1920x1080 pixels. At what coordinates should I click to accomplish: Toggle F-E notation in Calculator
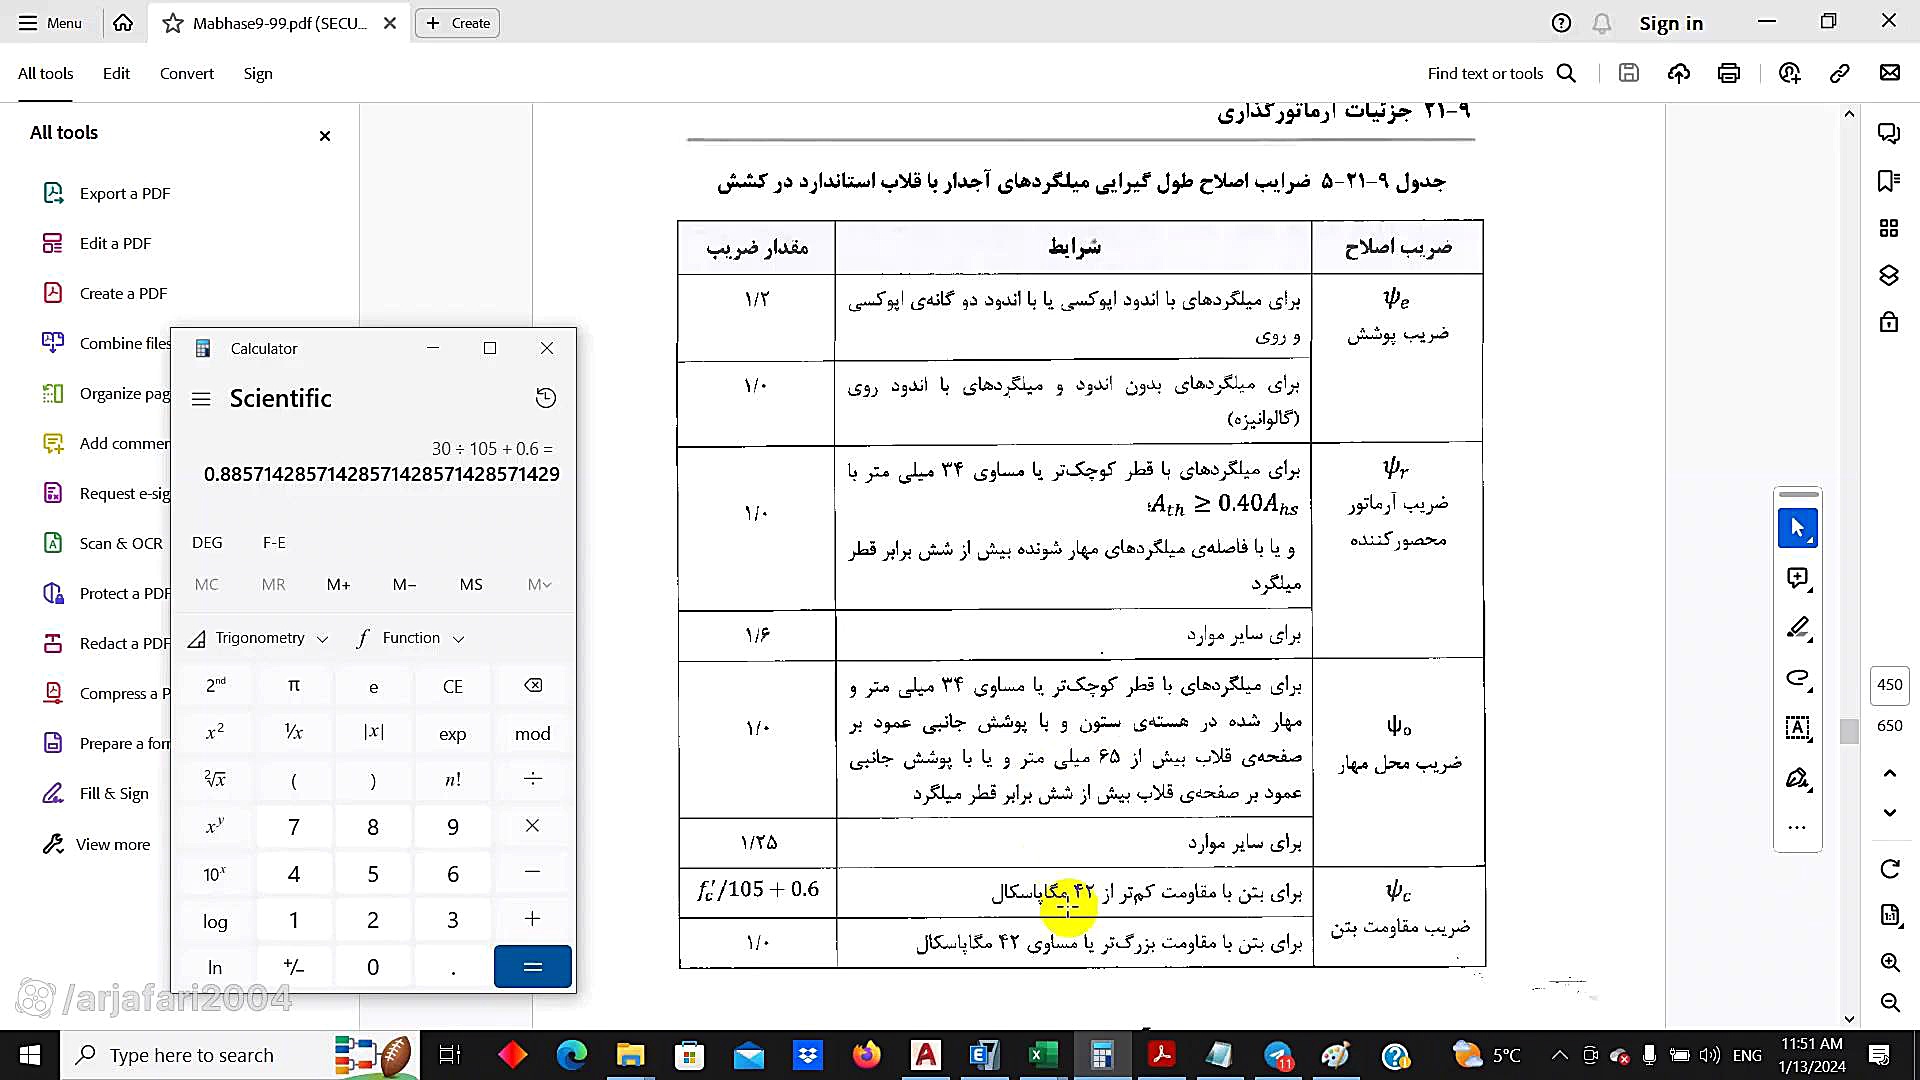[274, 542]
